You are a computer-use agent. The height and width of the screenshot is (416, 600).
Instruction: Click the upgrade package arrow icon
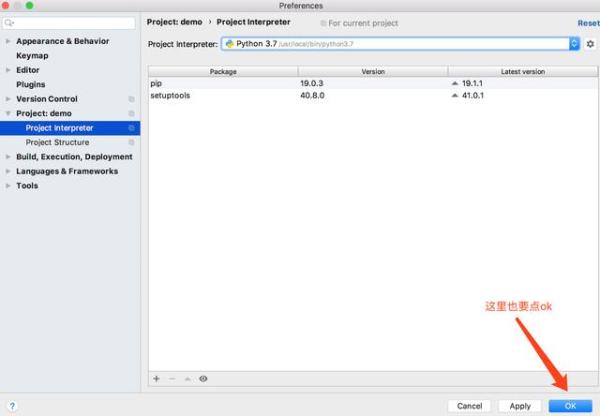188,379
